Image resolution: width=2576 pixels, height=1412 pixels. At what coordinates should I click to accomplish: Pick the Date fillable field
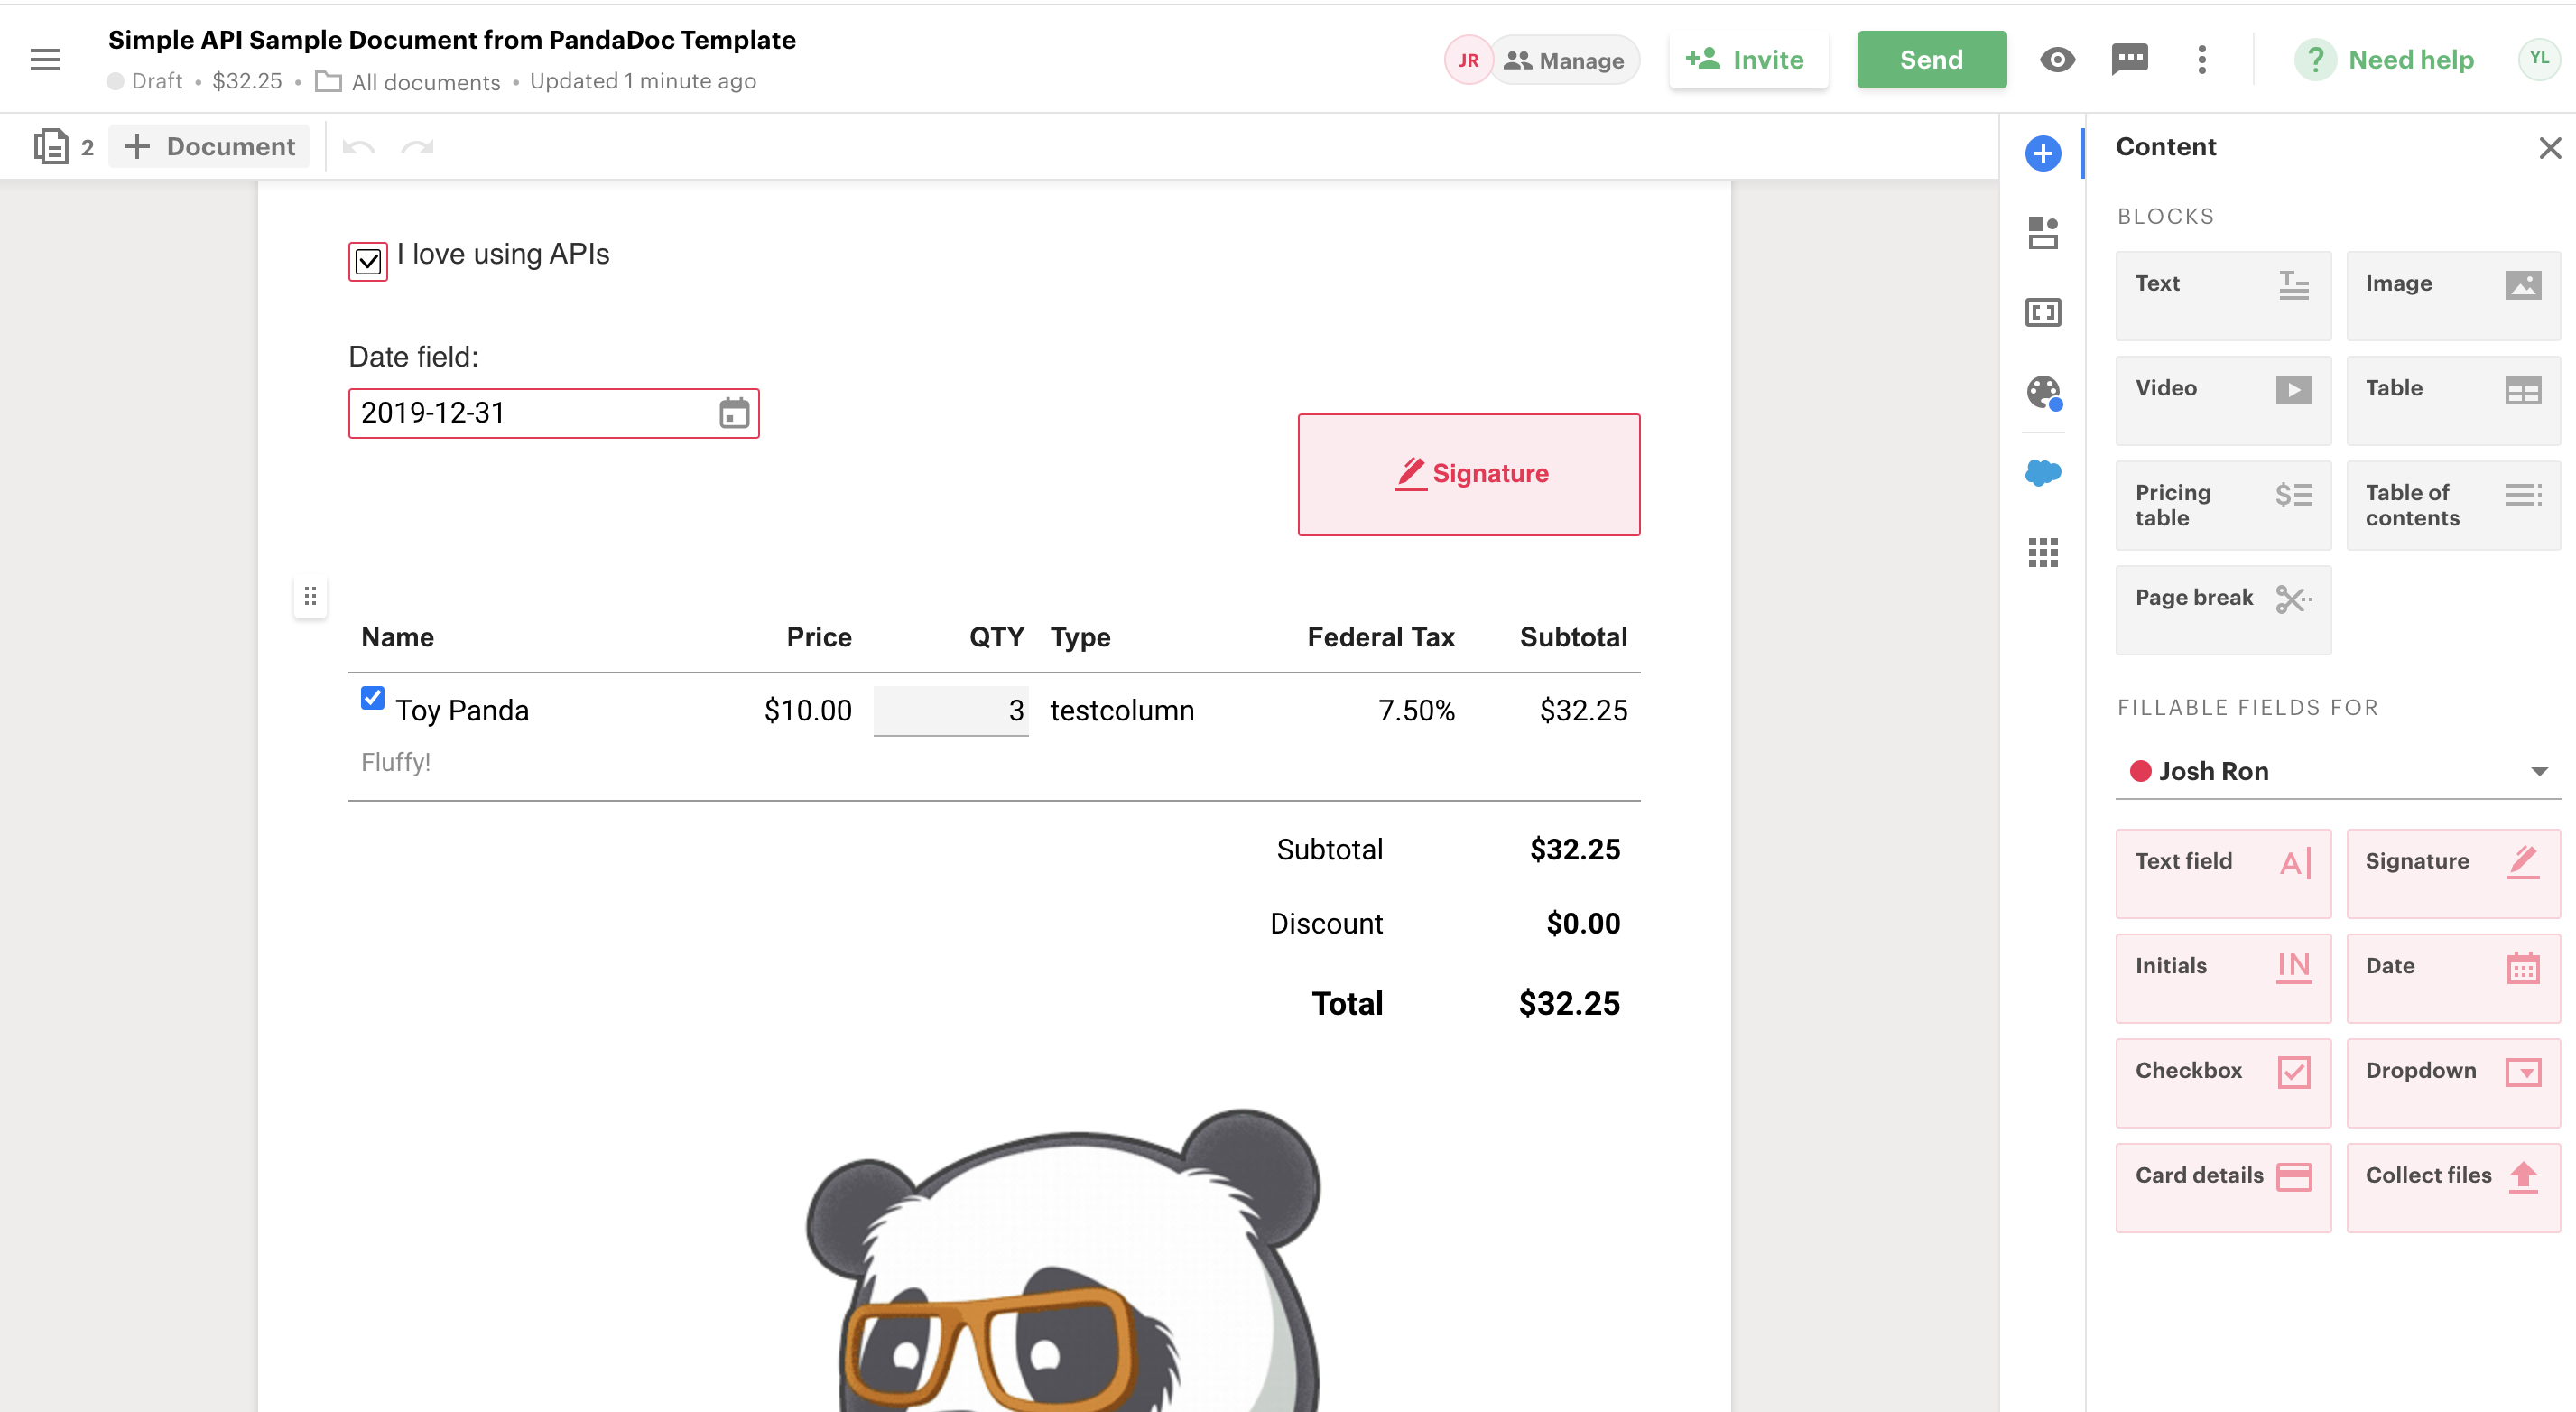tap(2453, 978)
